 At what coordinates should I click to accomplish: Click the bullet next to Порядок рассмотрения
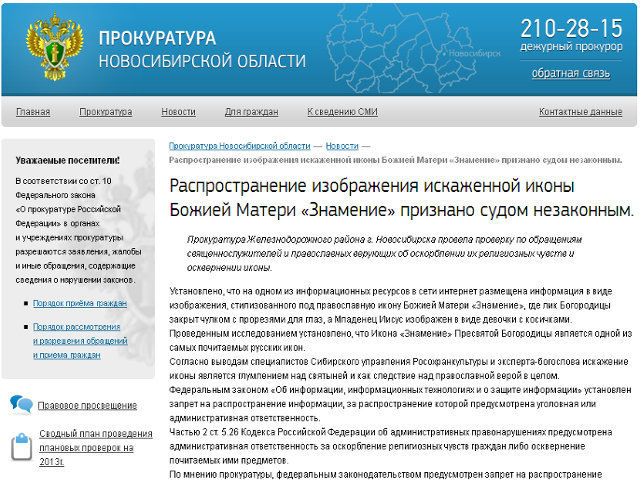(x=25, y=327)
